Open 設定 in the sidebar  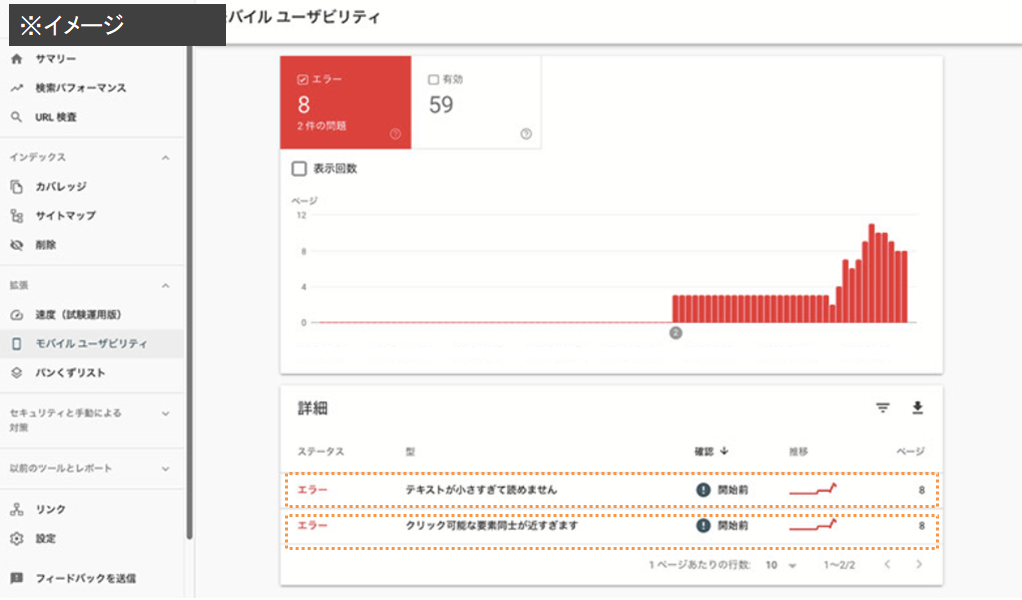point(46,539)
